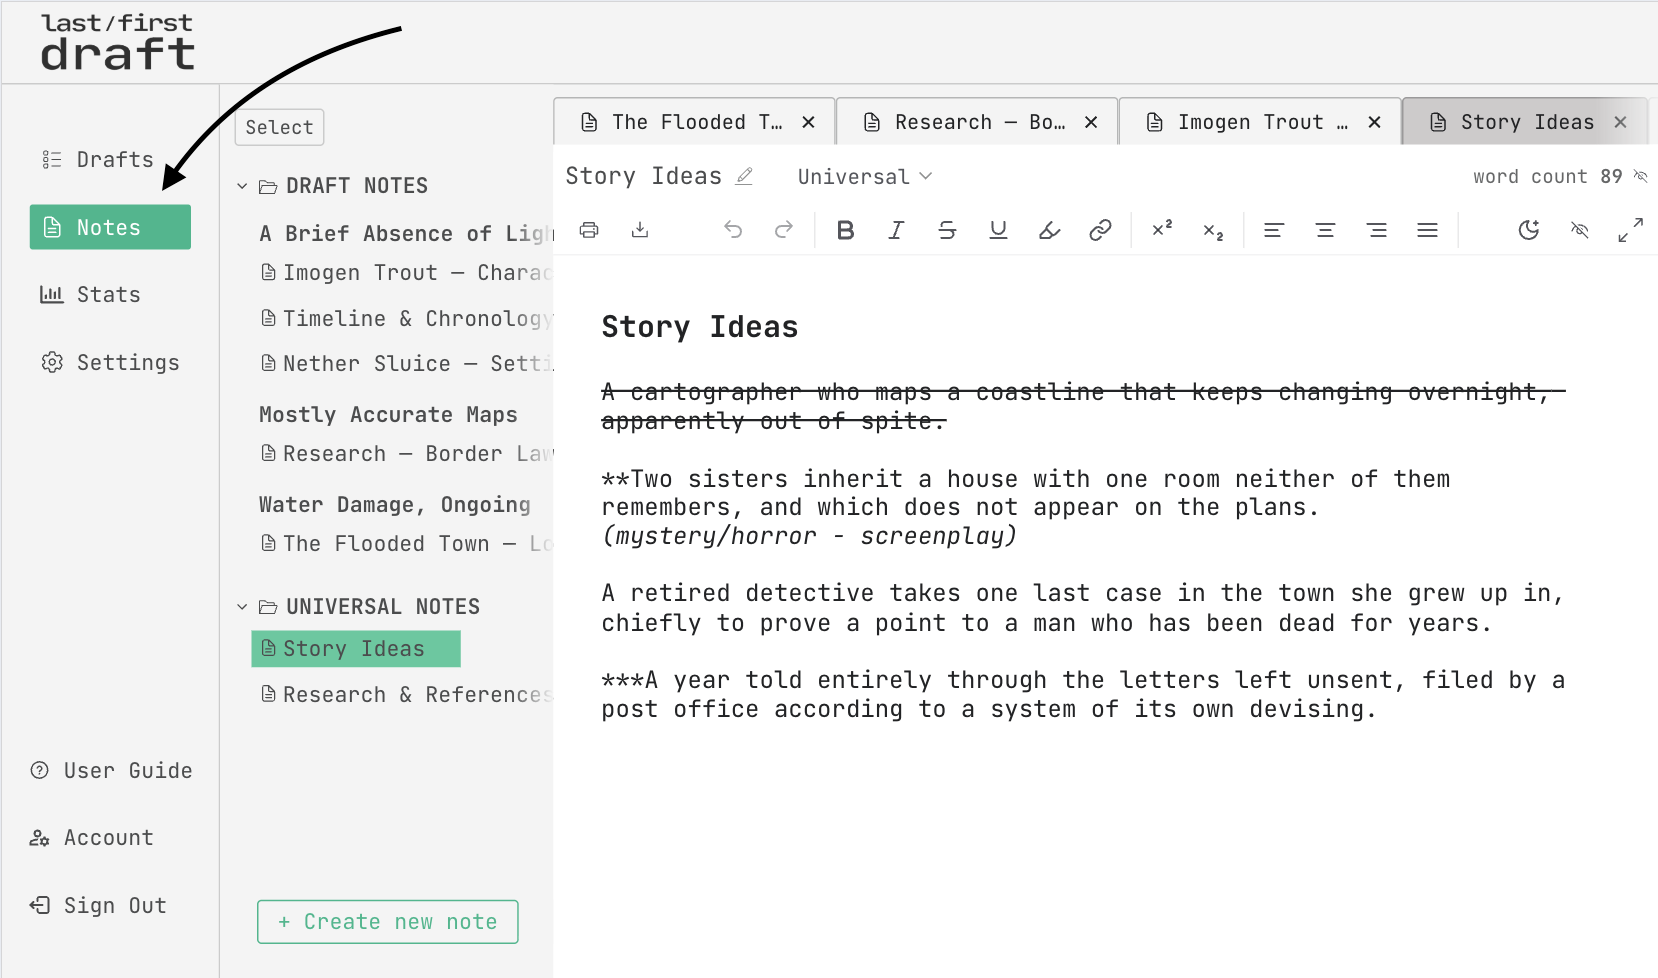
Task: Collapse the DRAFT NOTES folder
Action: (242, 186)
